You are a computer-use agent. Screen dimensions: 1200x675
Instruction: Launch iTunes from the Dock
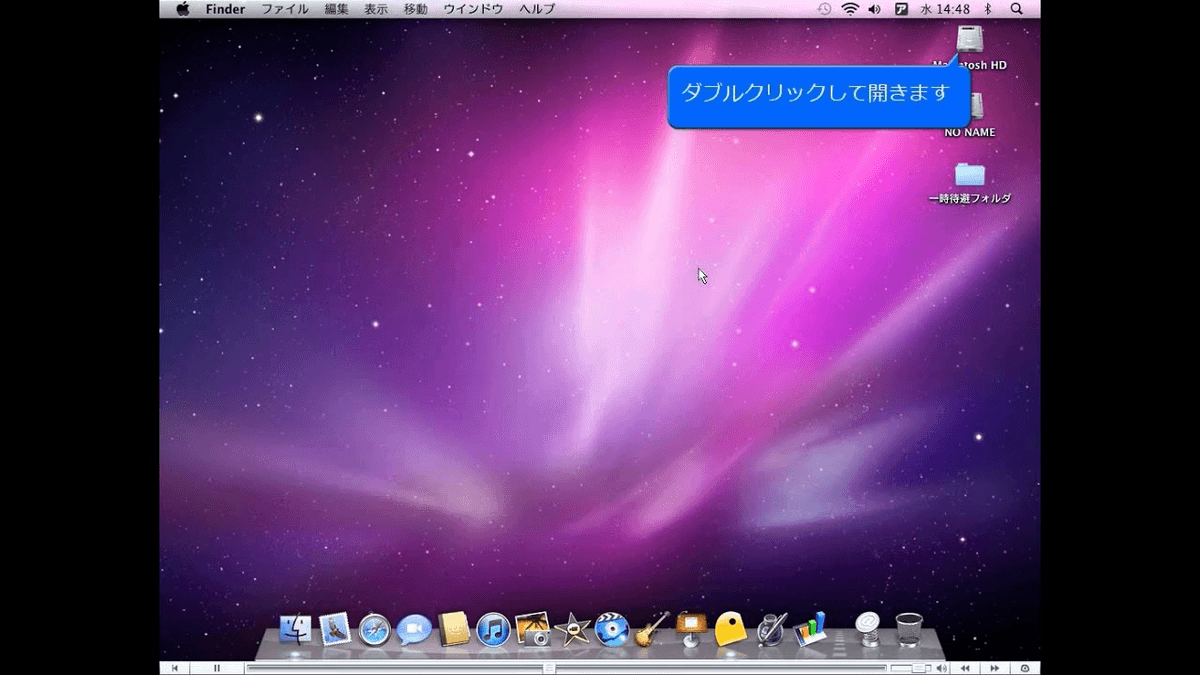(x=494, y=630)
